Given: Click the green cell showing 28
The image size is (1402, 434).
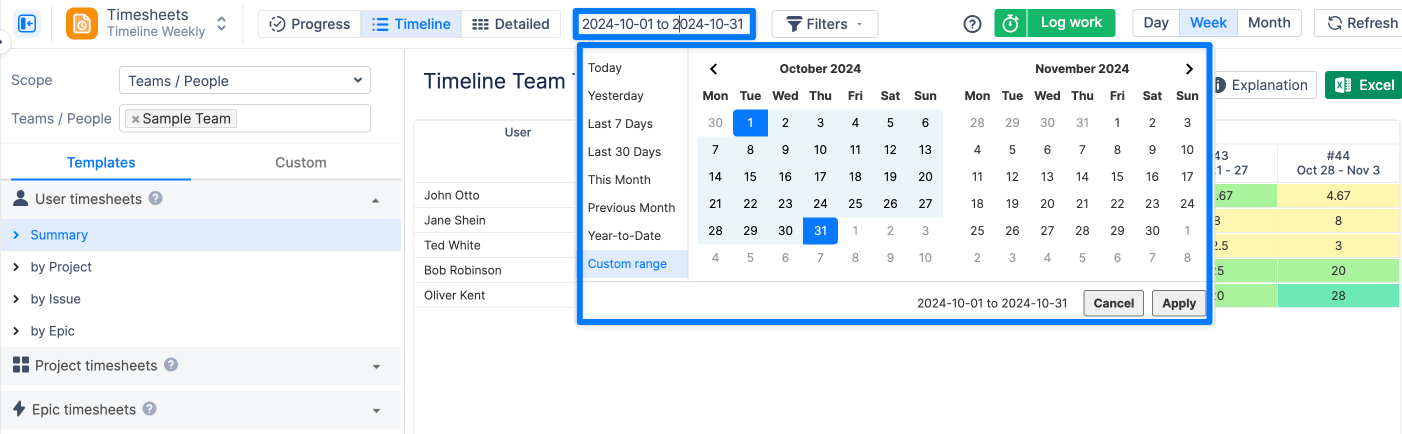Looking at the screenshot, I should [x=1338, y=295].
